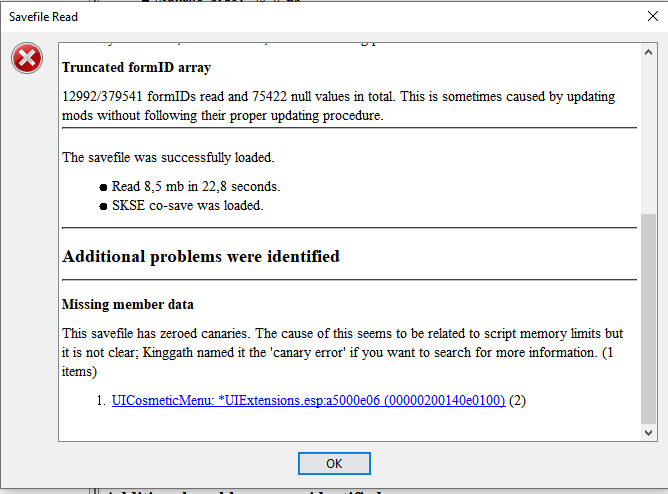Click the formIDs read paragraph text

339,106
